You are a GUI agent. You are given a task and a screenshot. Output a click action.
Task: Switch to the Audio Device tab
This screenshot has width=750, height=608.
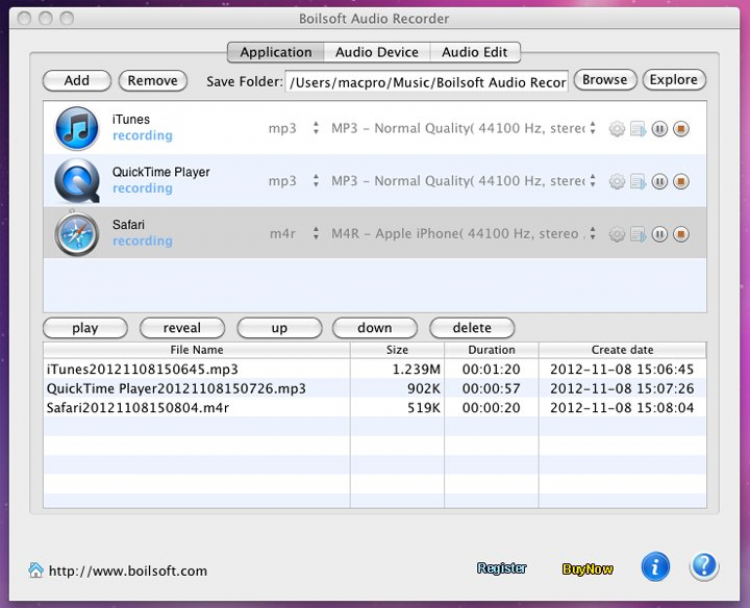pyautogui.click(x=376, y=52)
